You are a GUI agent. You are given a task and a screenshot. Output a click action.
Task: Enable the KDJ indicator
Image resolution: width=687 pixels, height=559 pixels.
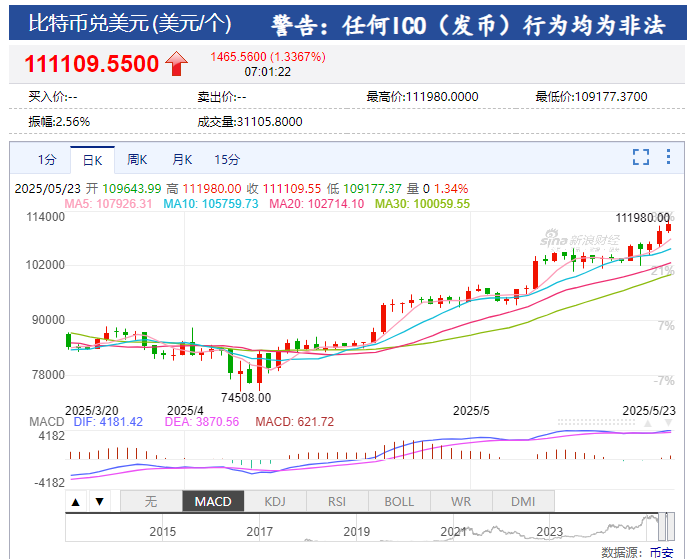275,501
